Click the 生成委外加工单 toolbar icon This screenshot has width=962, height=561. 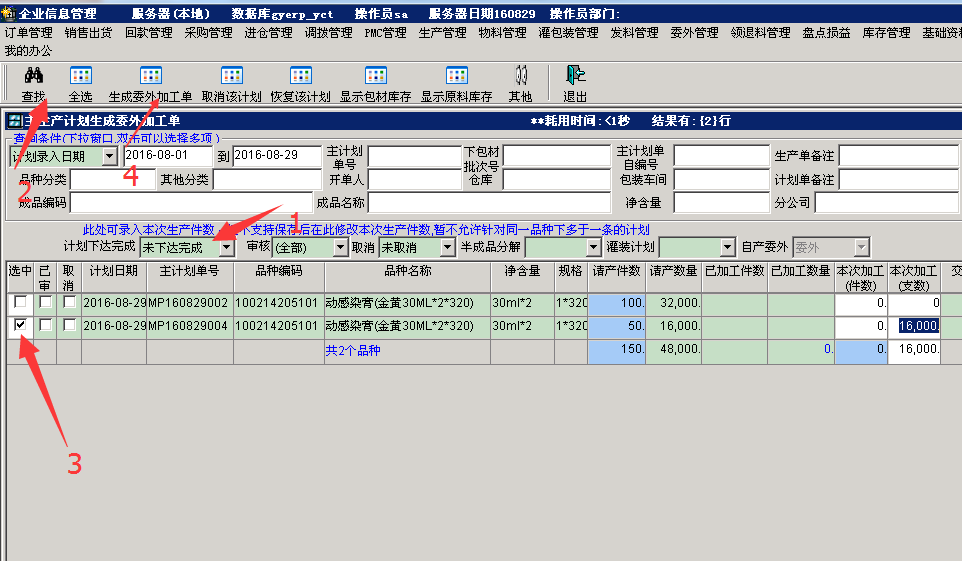point(150,77)
